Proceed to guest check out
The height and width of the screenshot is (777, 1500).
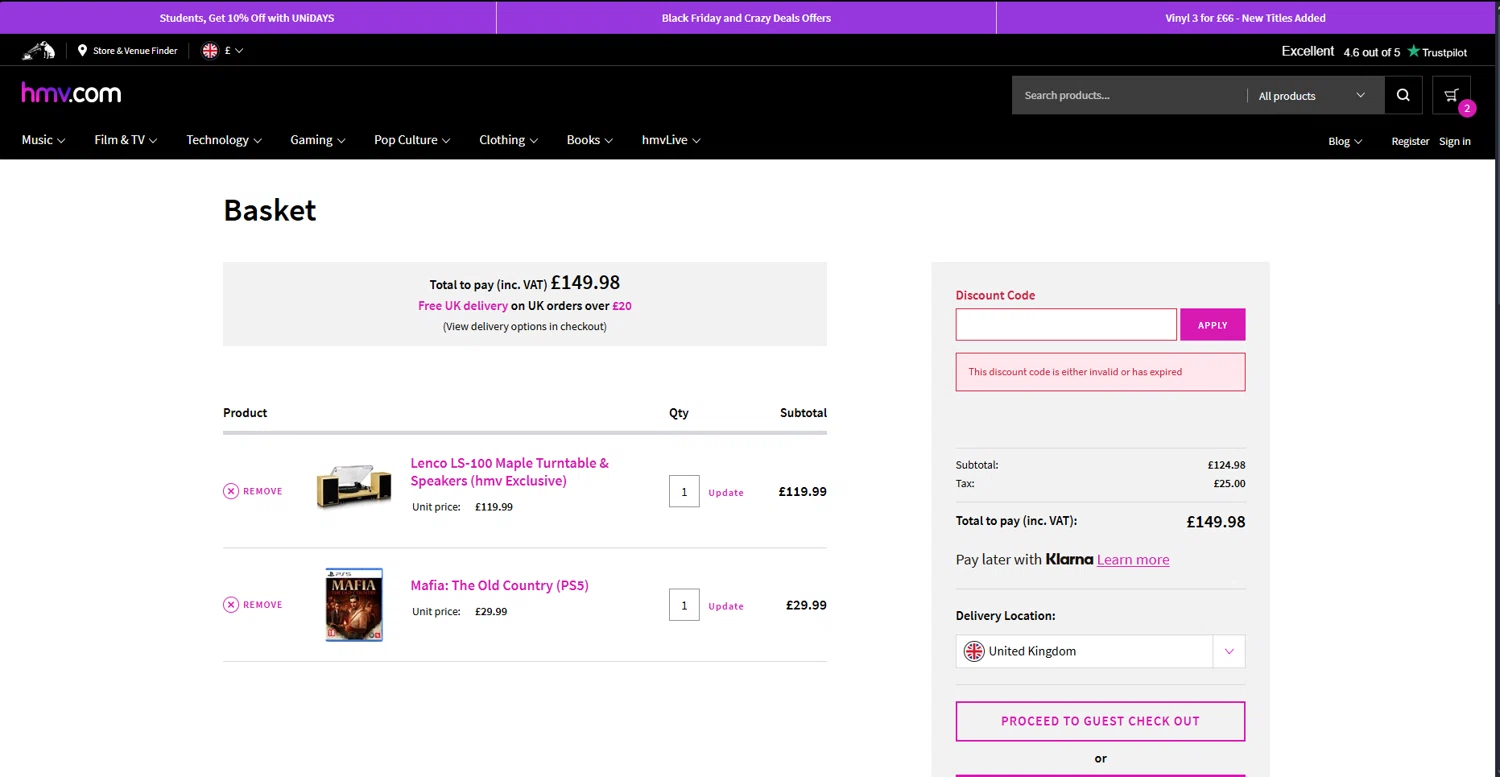(x=1100, y=721)
